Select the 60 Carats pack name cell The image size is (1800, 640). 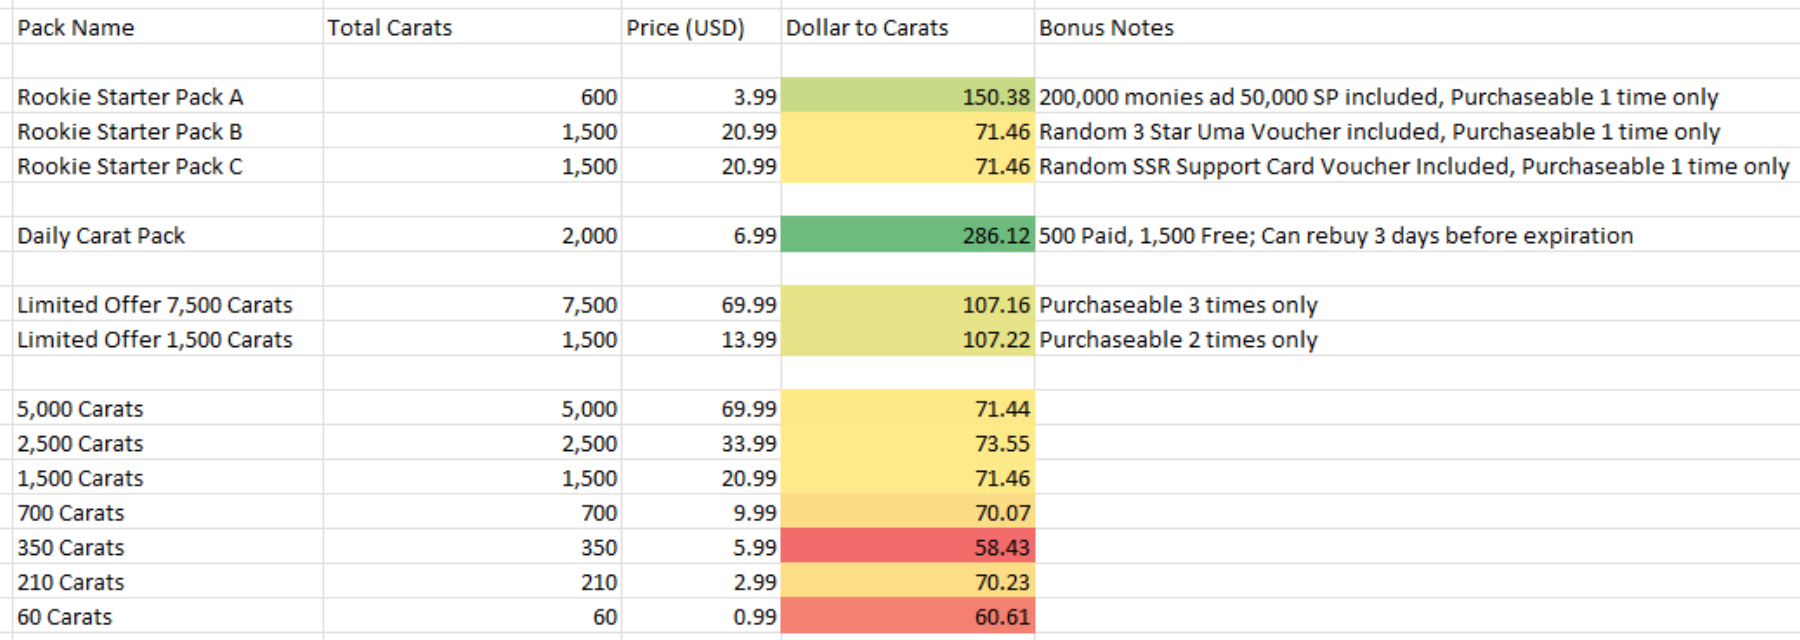pyautogui.click(x=168, y=617)
